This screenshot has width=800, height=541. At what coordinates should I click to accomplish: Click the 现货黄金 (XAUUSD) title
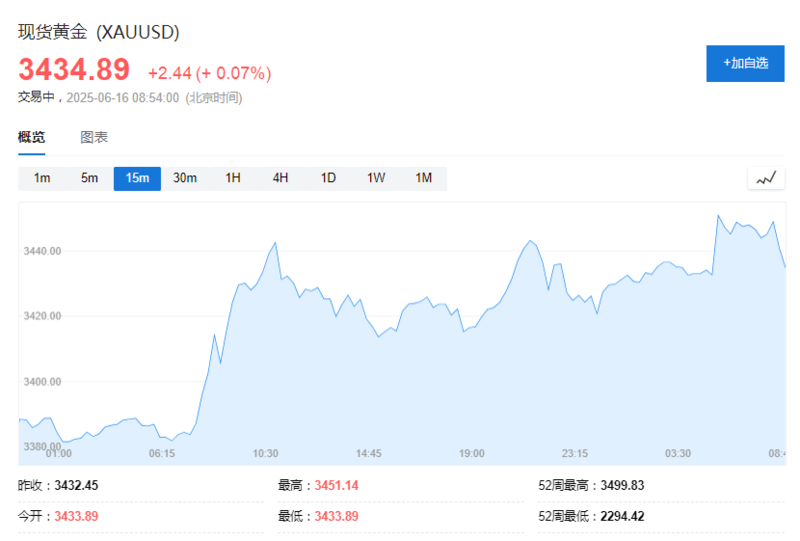tap(99, 32)
